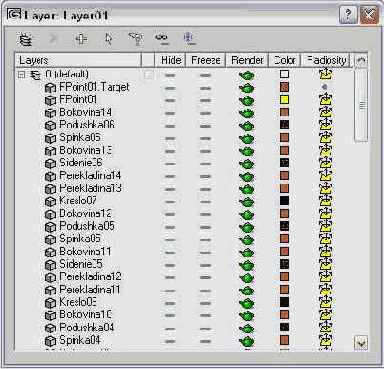Click the Render teapot in Perekladina13 row
384x369 pixels.
click(247, 189)
